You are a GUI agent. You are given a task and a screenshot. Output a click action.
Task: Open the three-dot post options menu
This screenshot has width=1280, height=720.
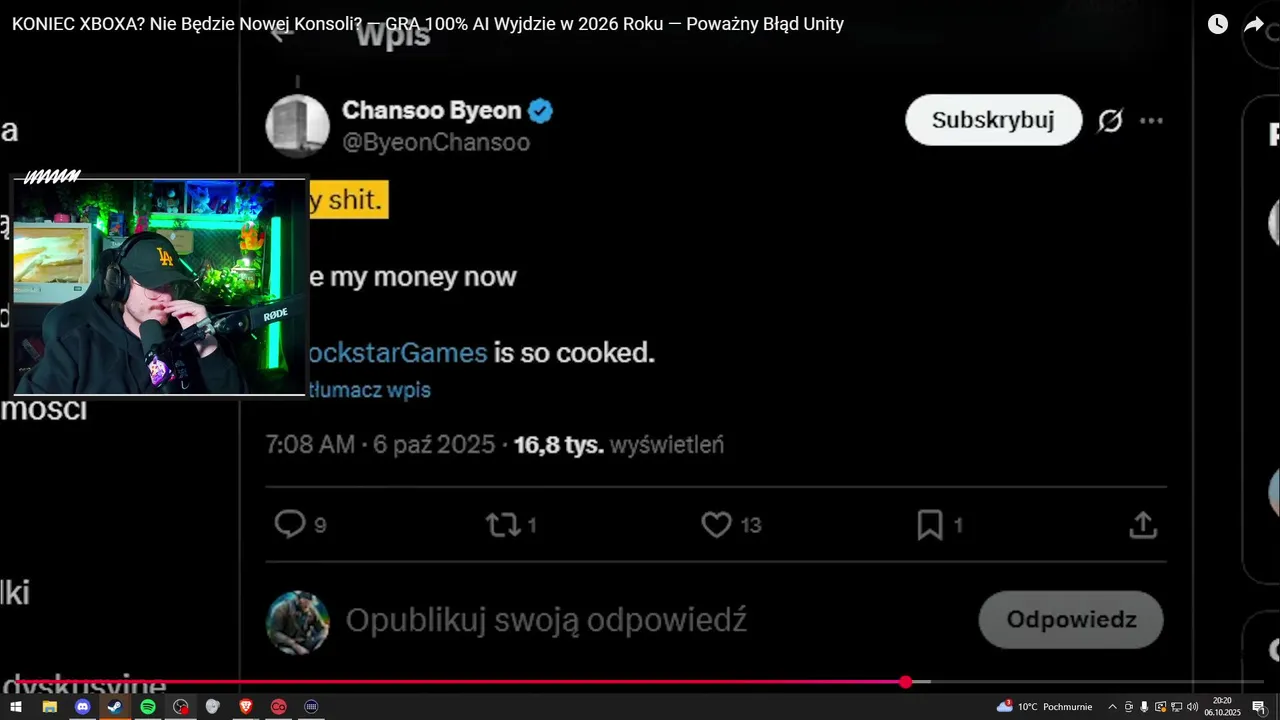[1151, 121]
